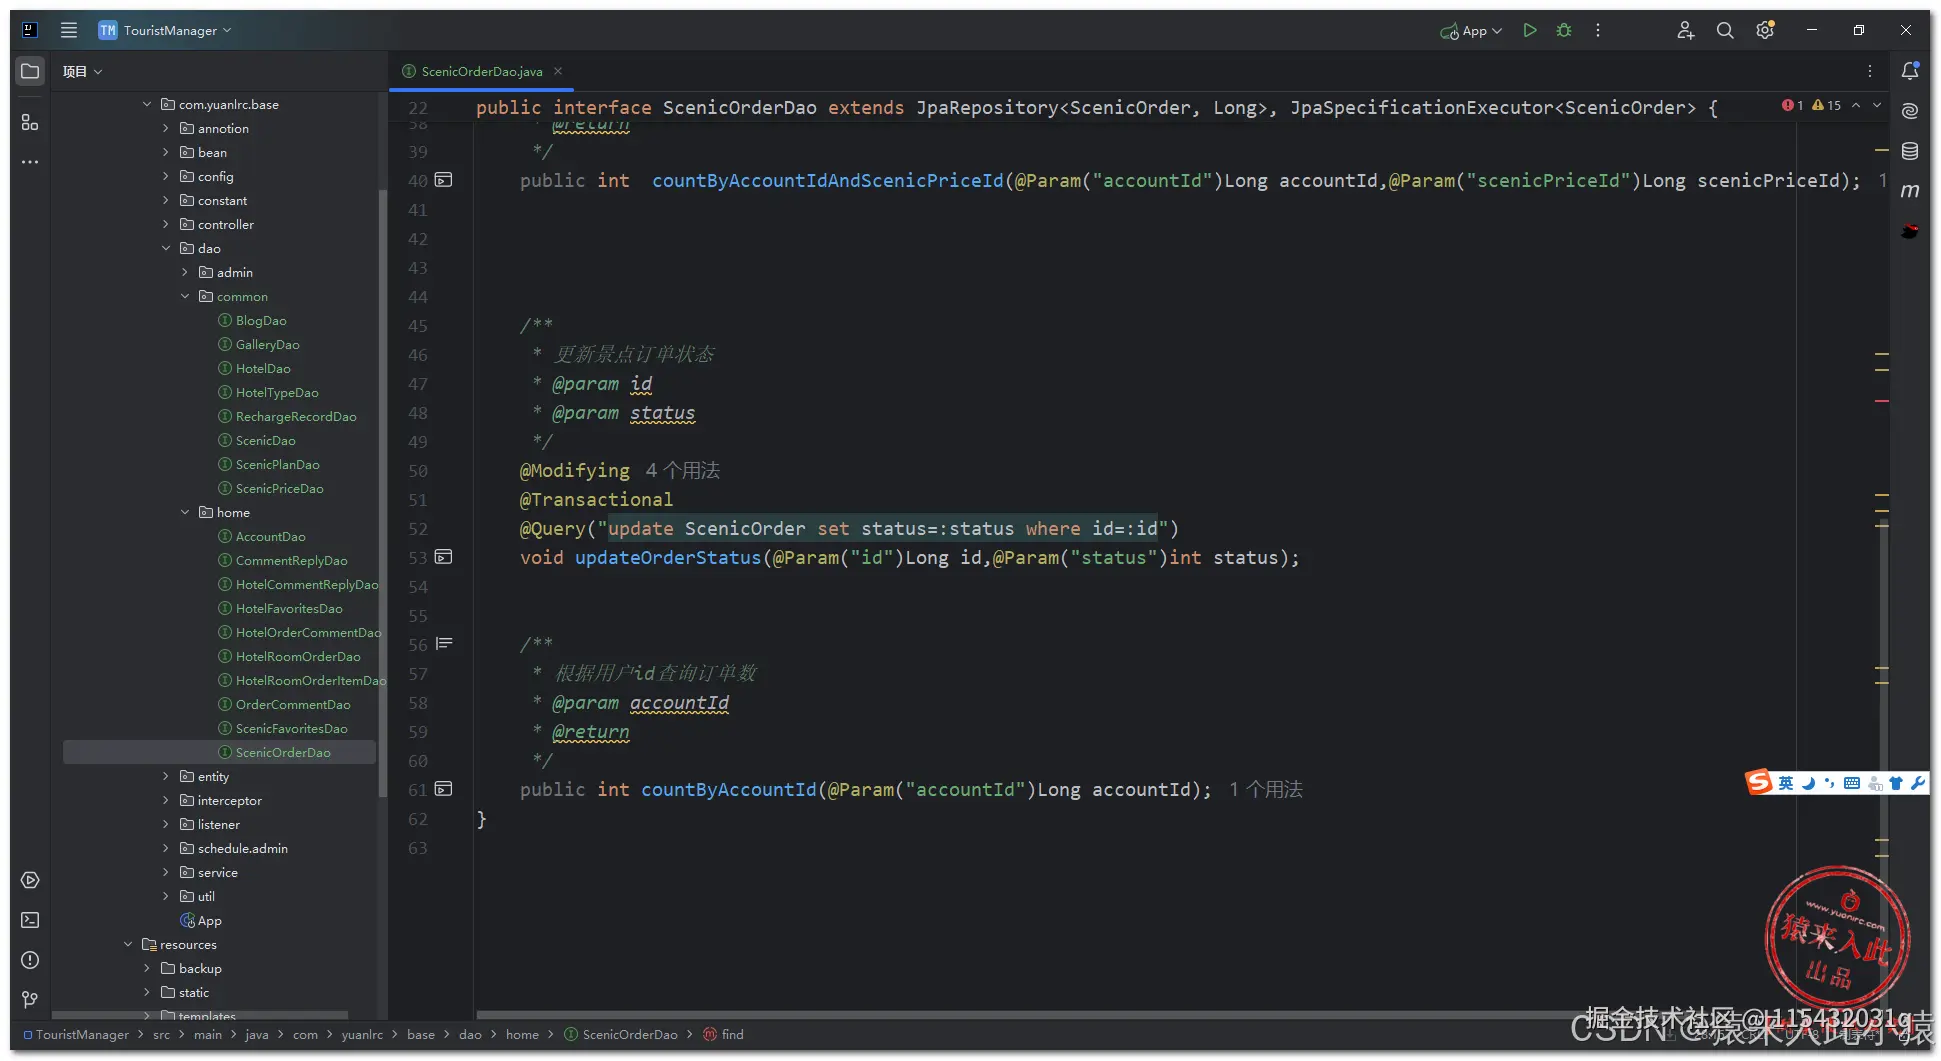Collapse the dao package

point(166,248)
